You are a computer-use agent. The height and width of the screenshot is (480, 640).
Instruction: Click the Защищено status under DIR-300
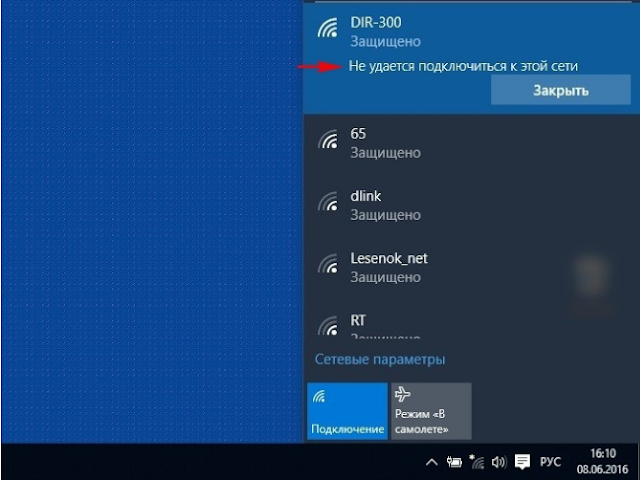[x=385, y=42]
